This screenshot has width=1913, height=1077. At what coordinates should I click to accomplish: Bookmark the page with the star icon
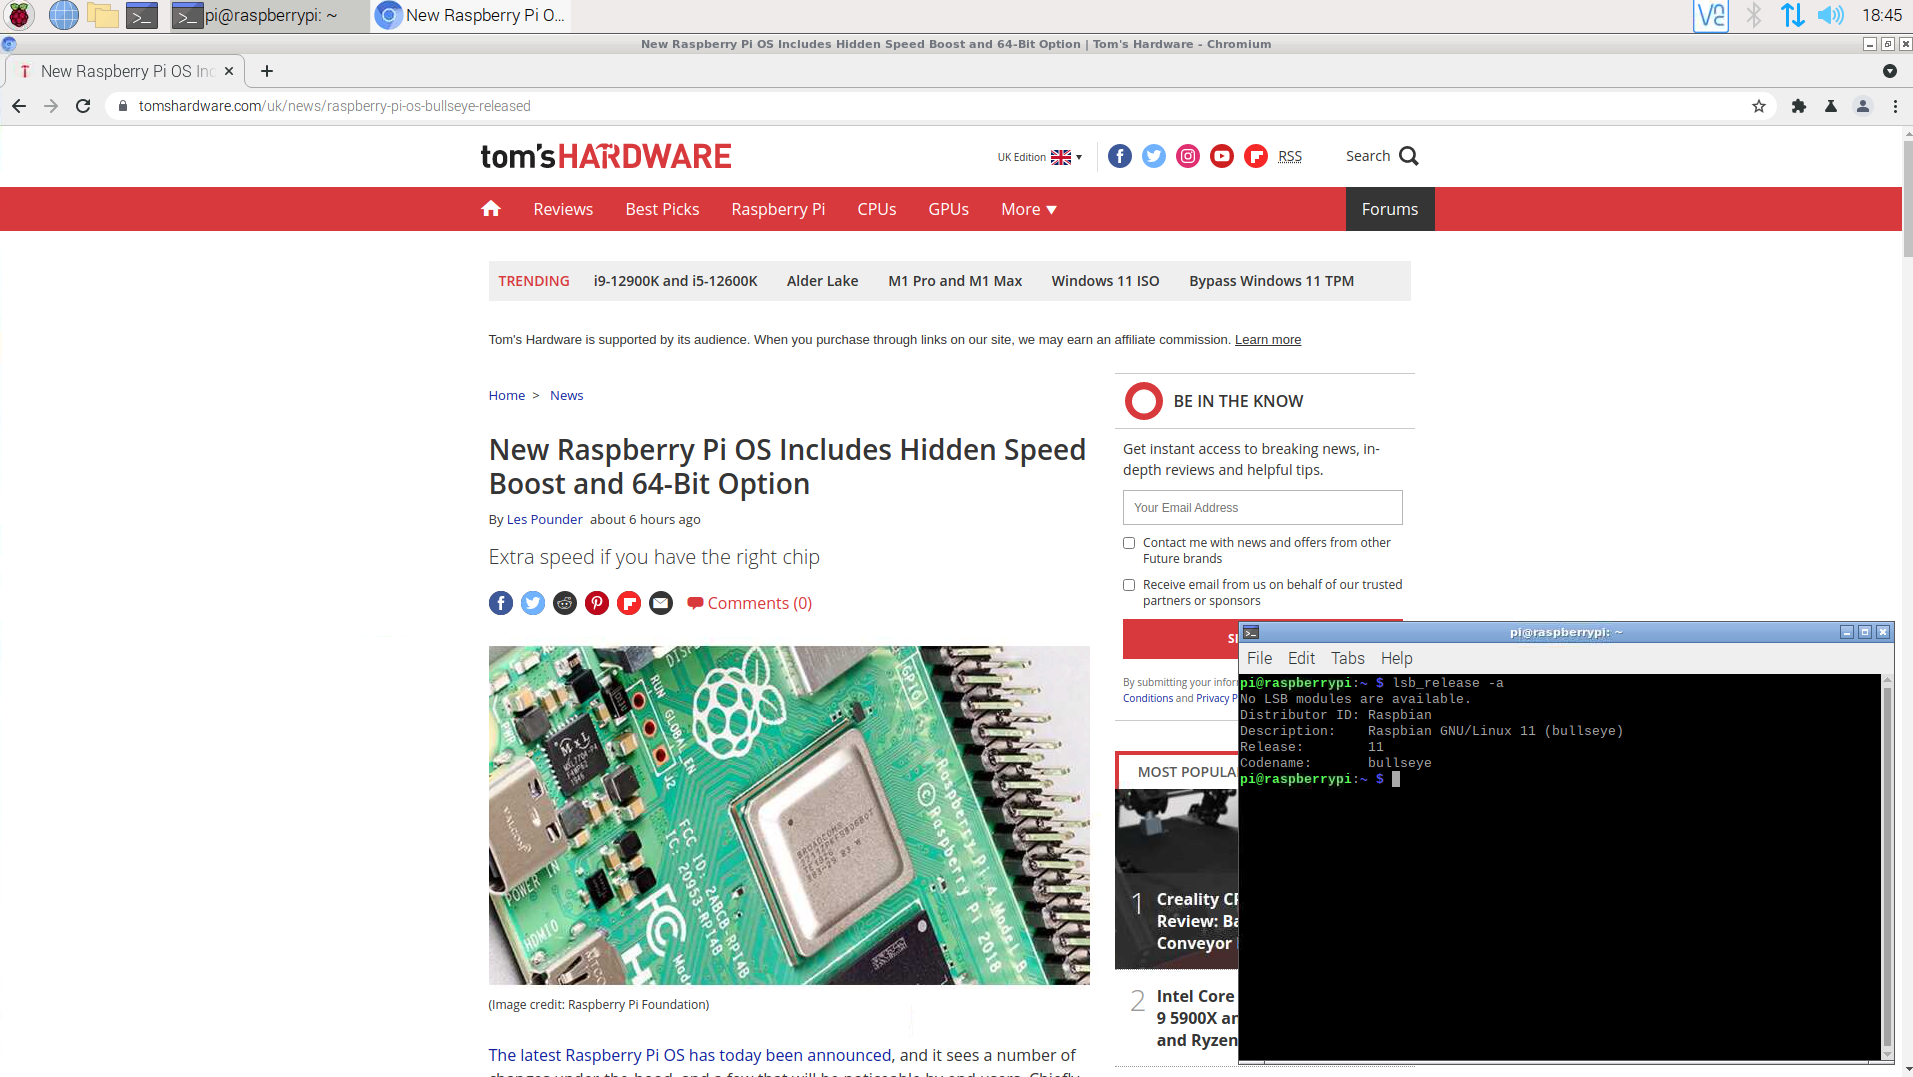click(1757, 106)
